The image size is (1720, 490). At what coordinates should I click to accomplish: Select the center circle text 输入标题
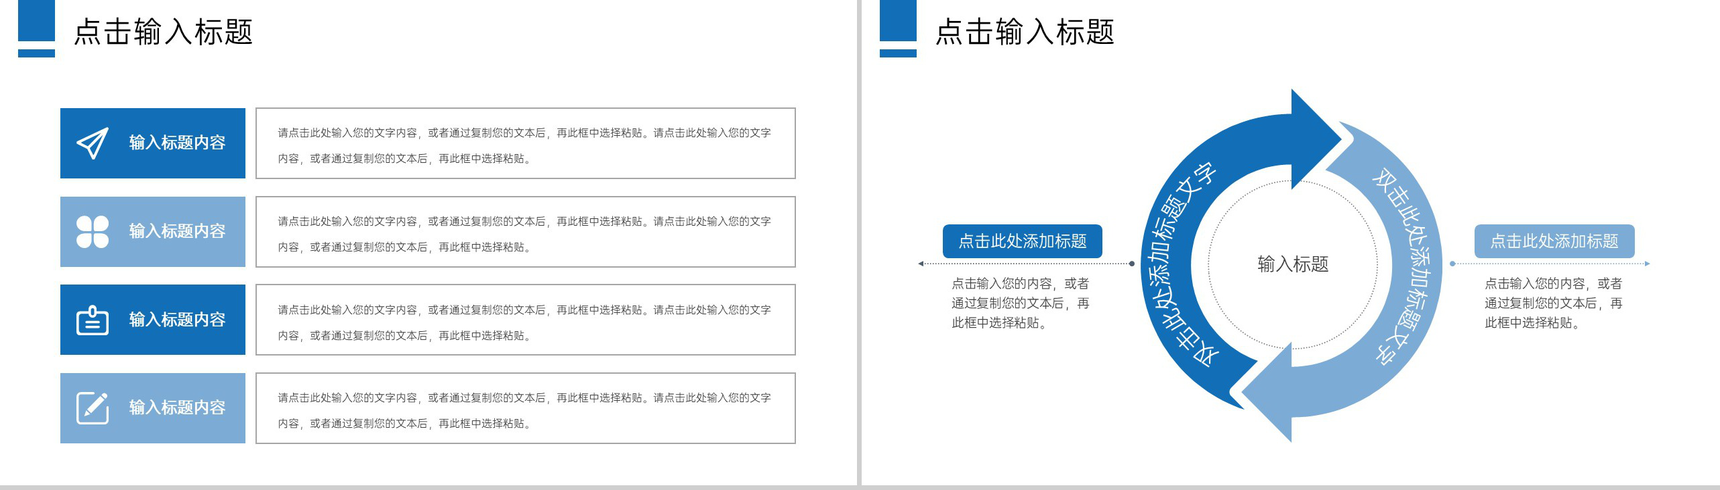click(1293, 264)
